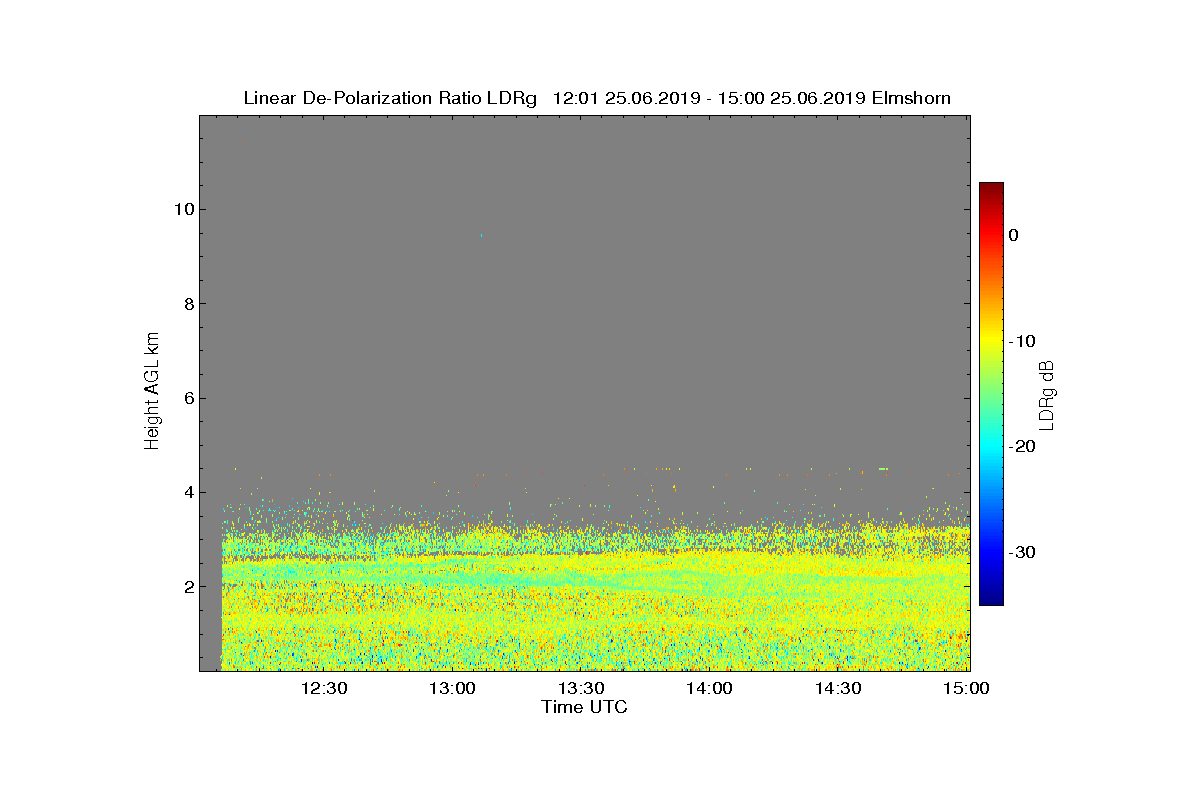Viewport: 1200px width, 800px height.
Task: Click the colorbar tick label 0
Action: pyautogui.click(x=1014, y=235)
